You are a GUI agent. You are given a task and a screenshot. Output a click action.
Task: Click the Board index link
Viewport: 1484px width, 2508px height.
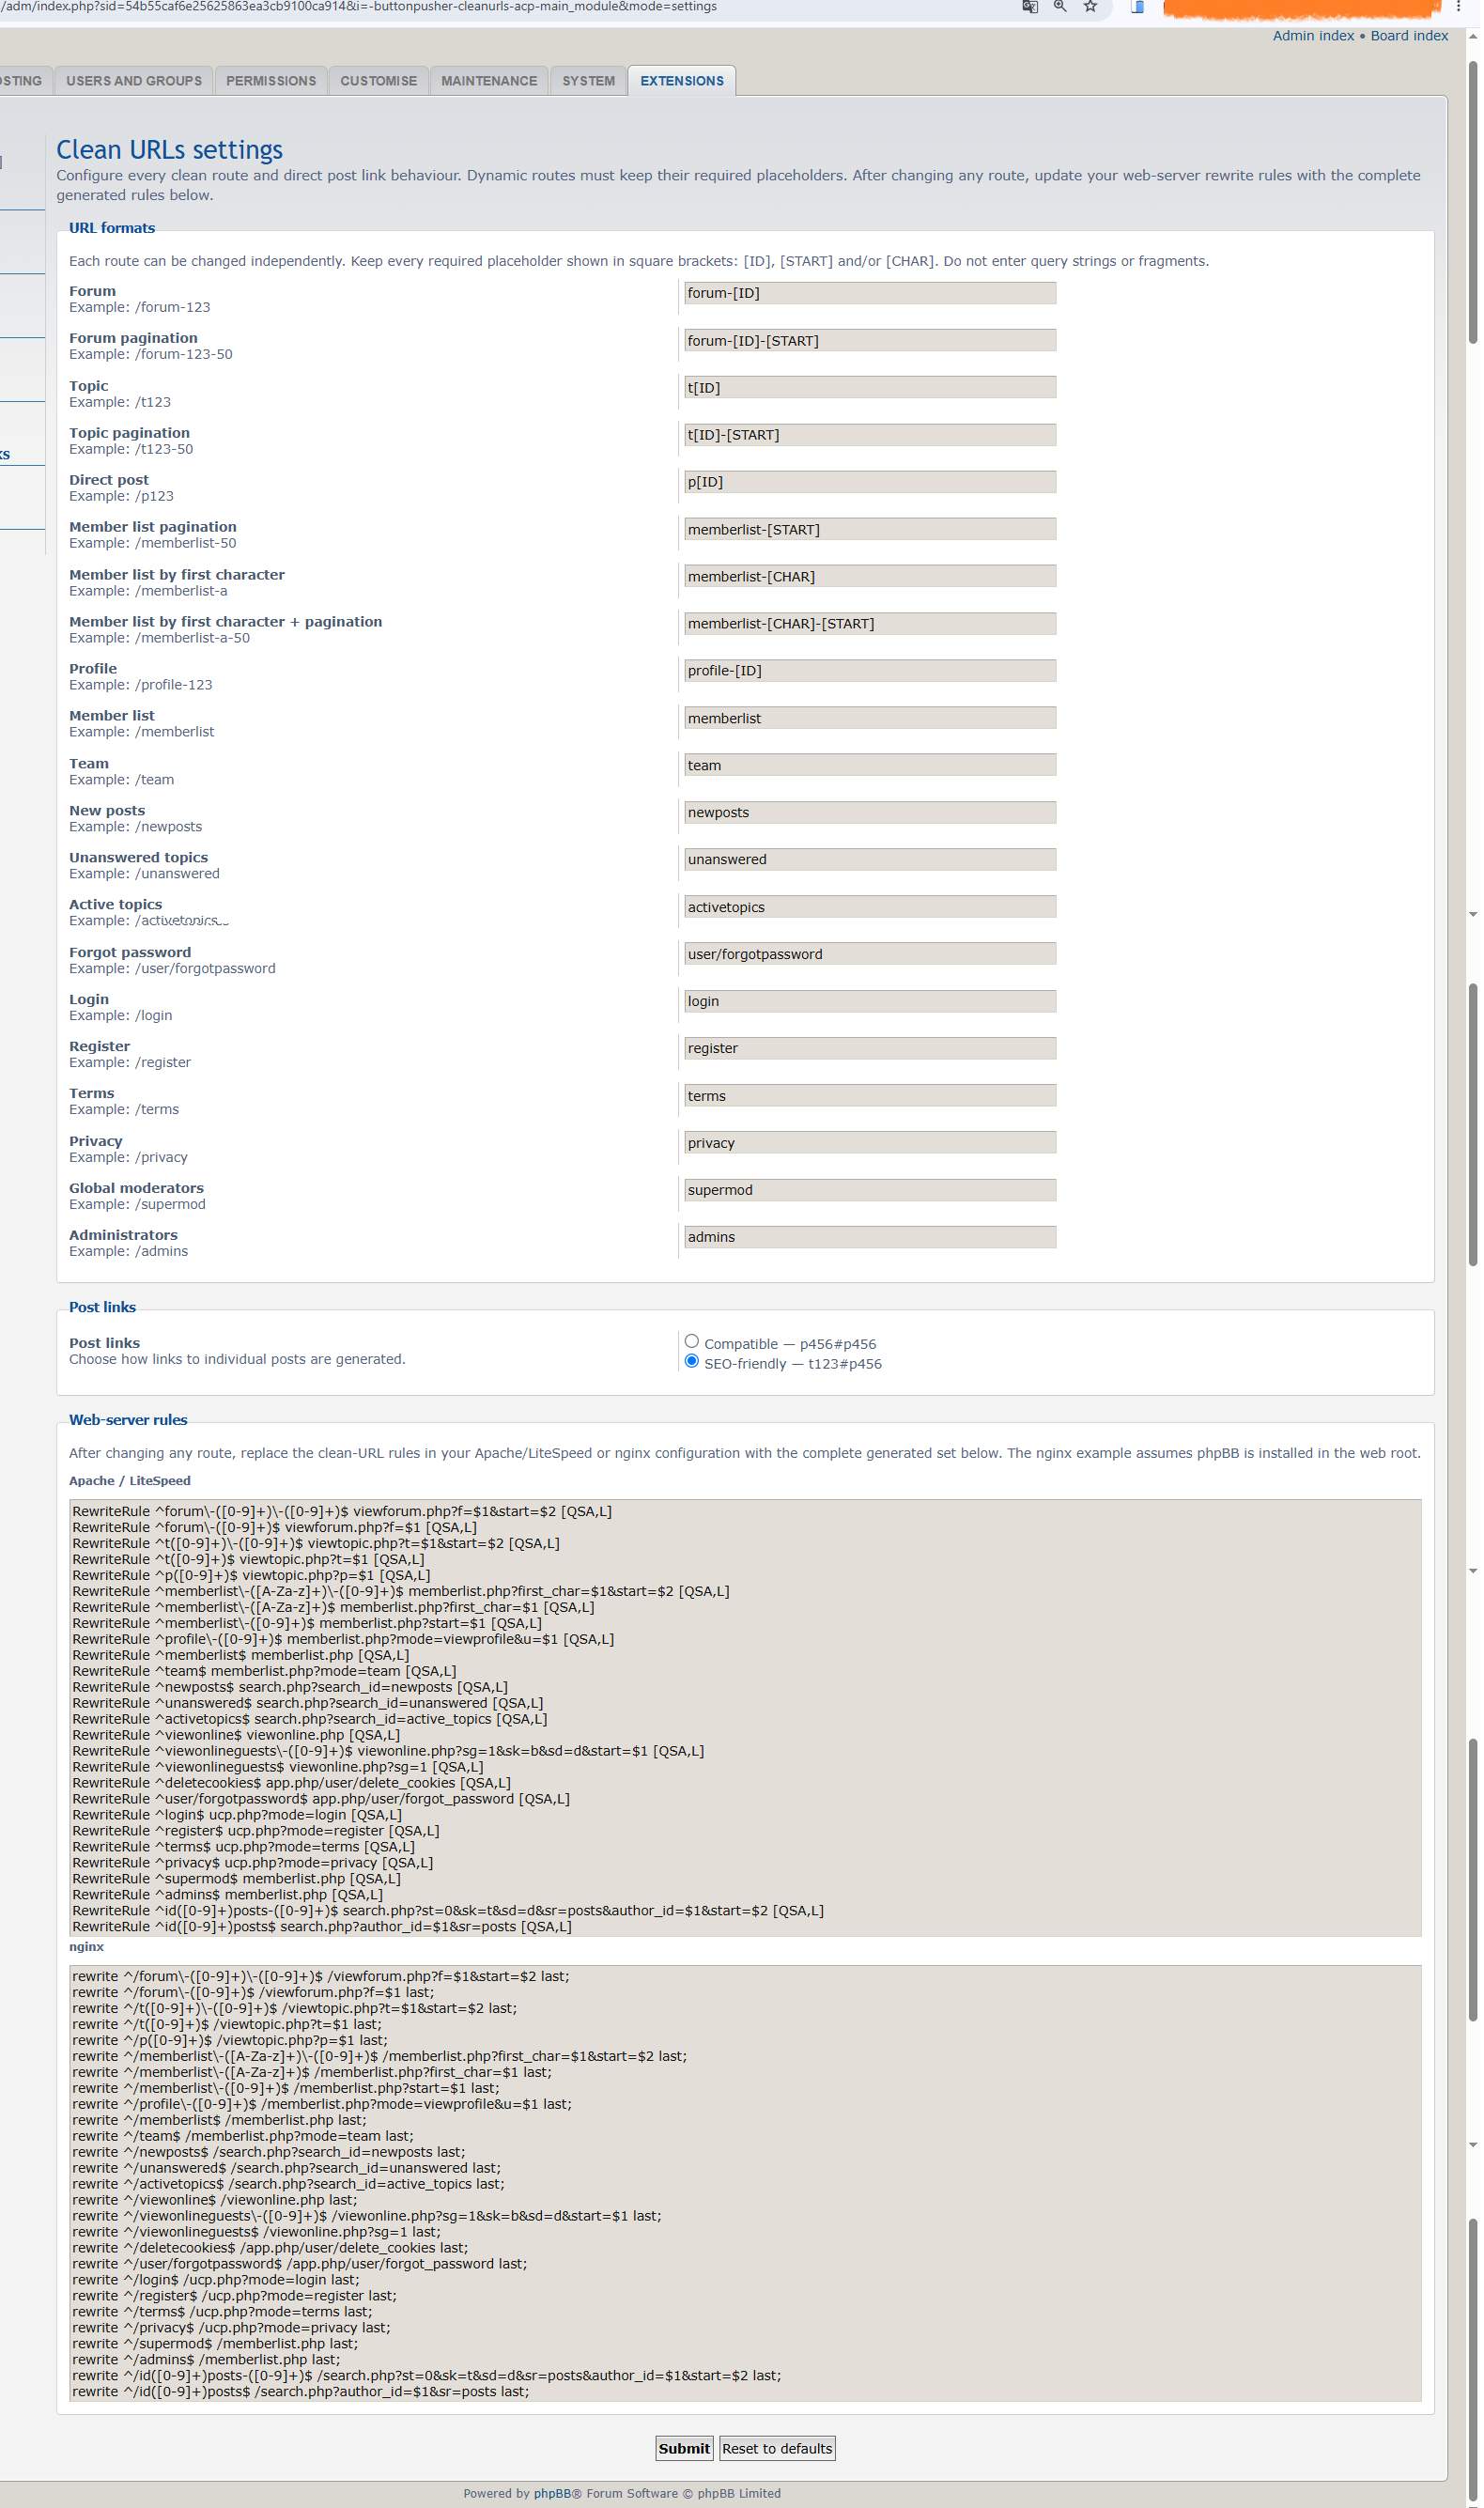pyautogui.click(x=1409, y=36)
